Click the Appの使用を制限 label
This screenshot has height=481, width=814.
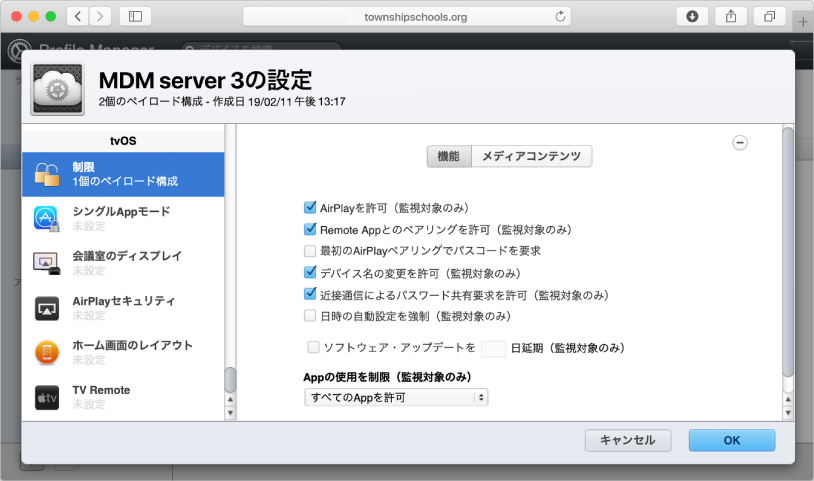pyautogui.click(x=387, y=377)
